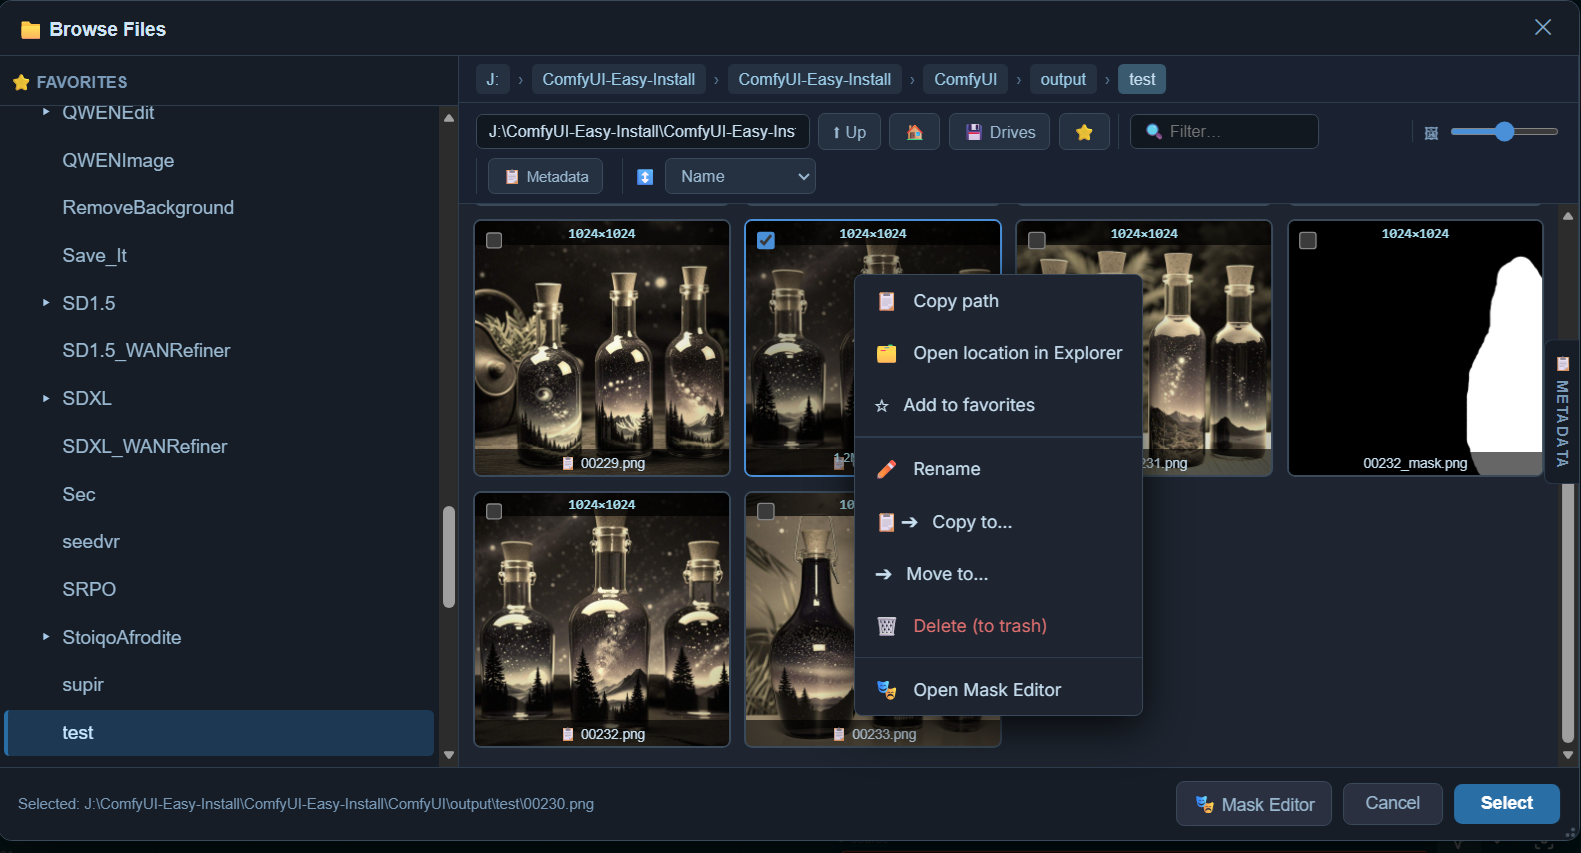The image size is (1581, 853).
Task: Select the seedvr folder
Action: click(91, 541)
